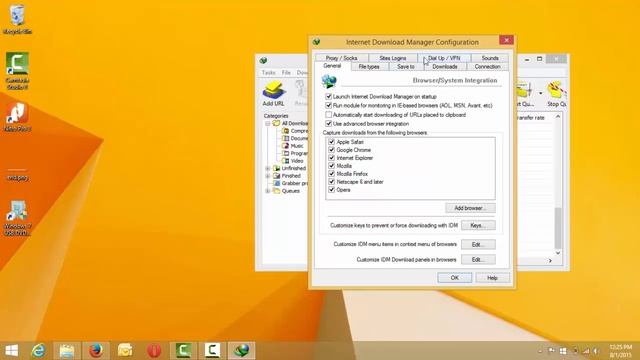Click Internet Download Manager taskbar icon
This screenshot has height=360, width=640.
coord(241,350)
